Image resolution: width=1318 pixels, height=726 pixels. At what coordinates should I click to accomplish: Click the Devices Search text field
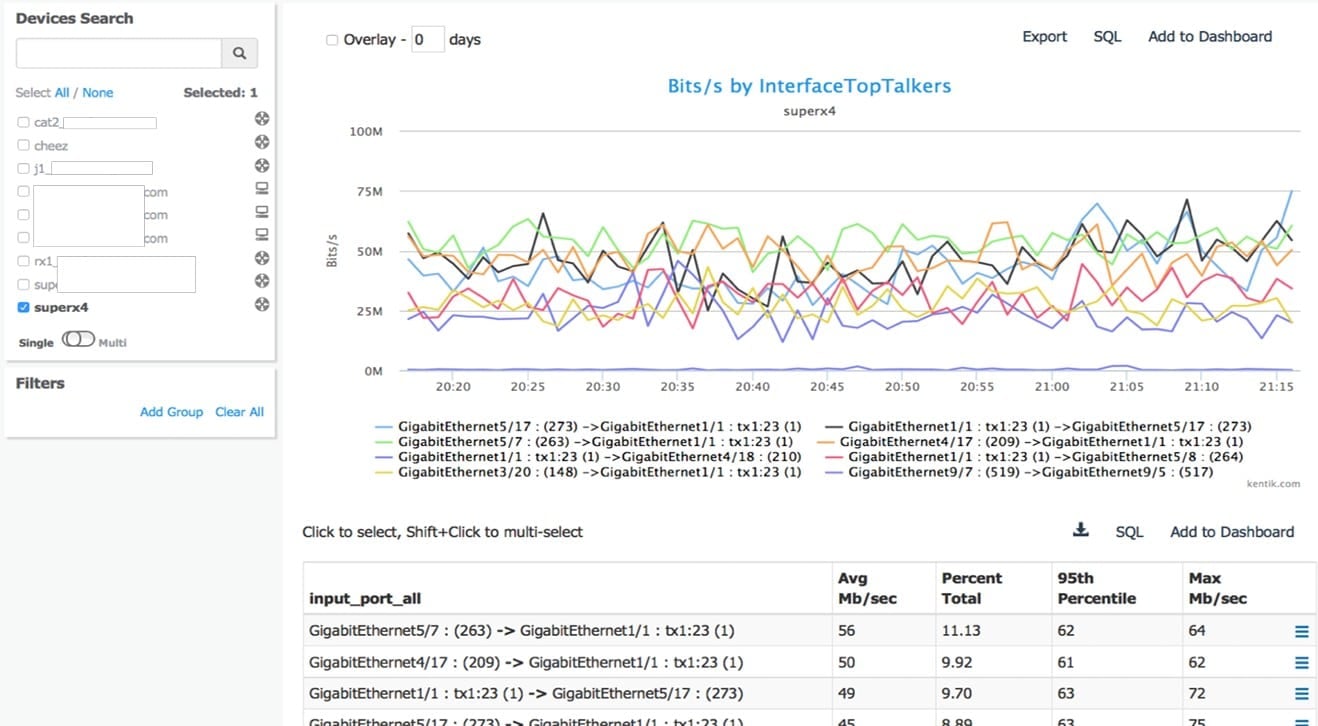point(119,53)
